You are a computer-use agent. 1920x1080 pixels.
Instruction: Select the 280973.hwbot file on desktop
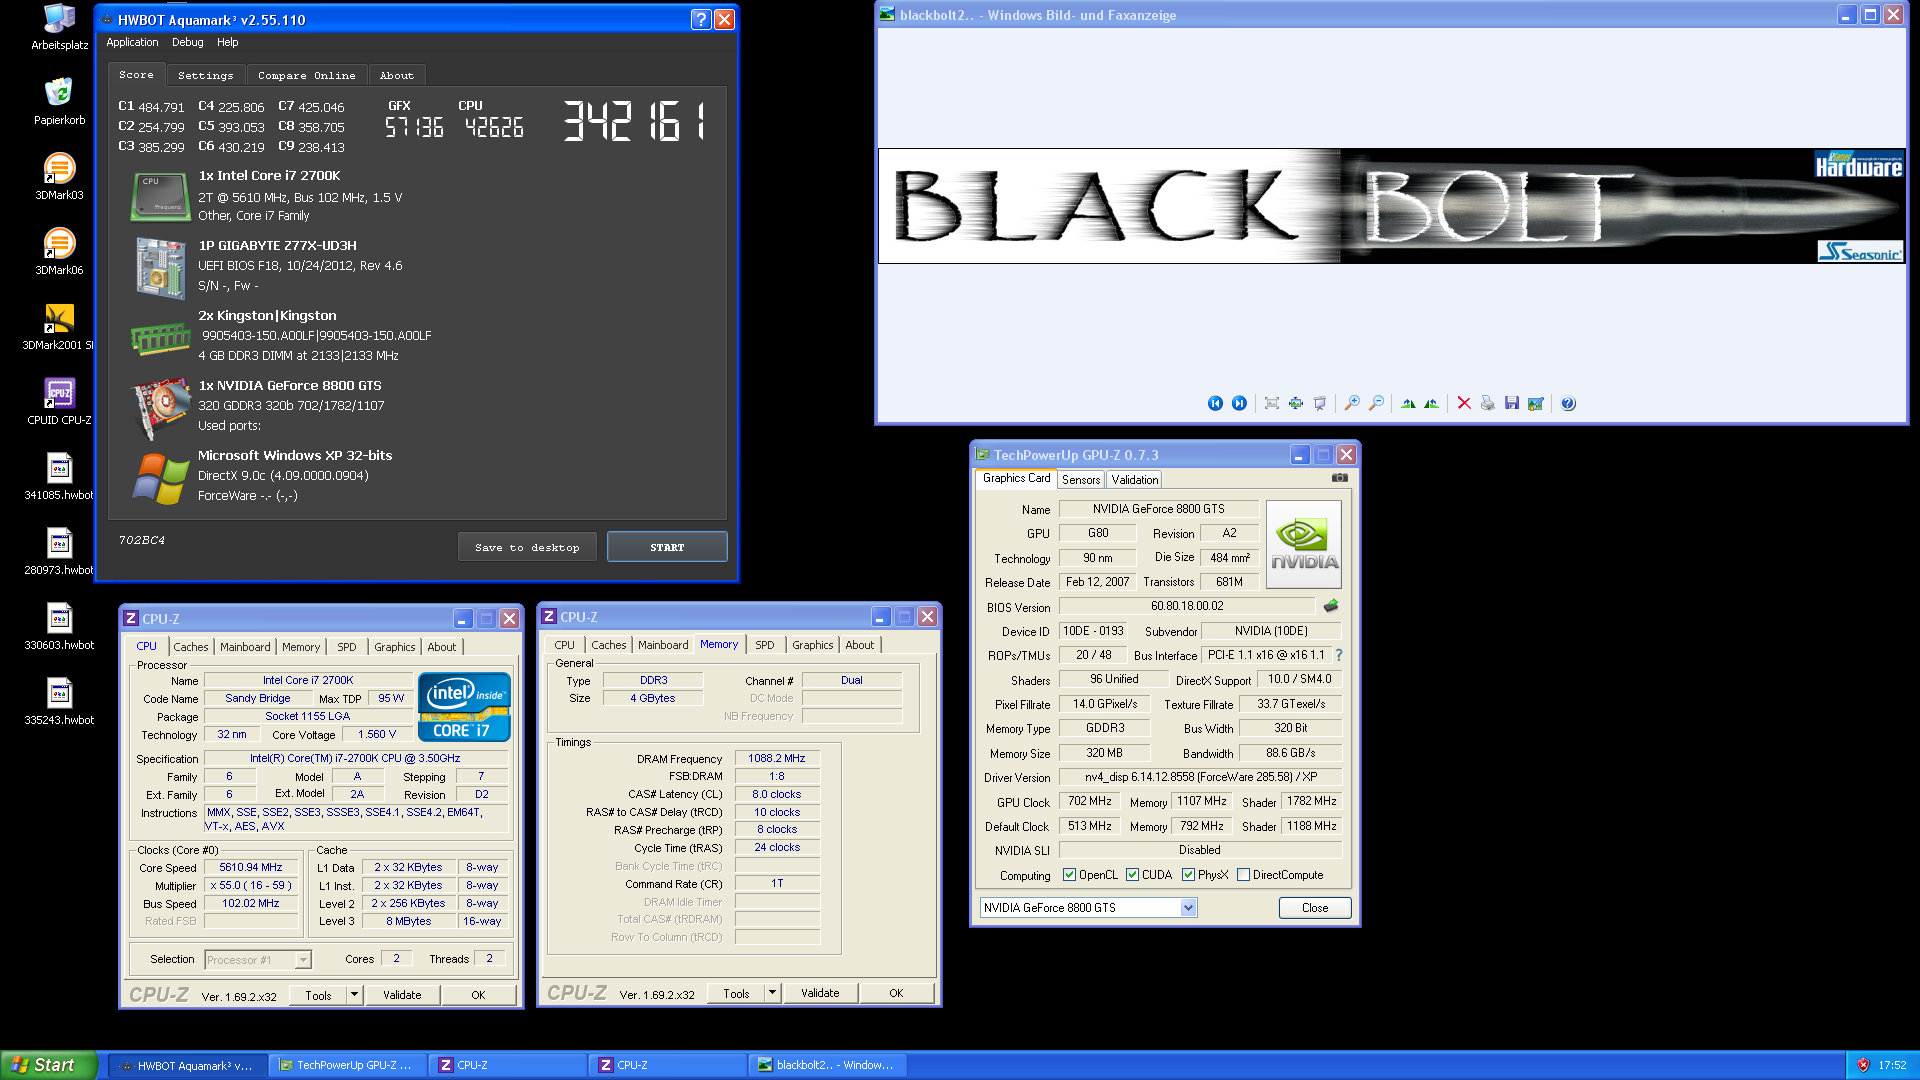click(x=59, y=551)
